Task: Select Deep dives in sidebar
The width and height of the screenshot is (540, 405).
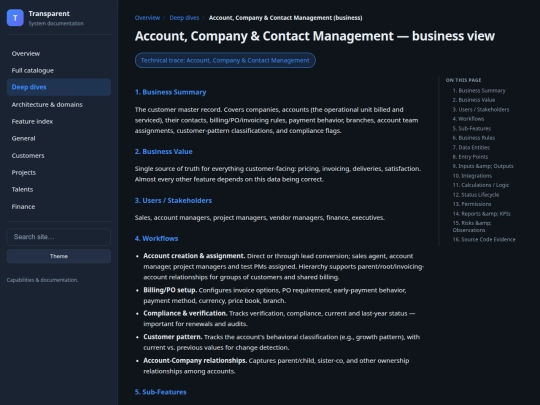Action: (59, 87)
